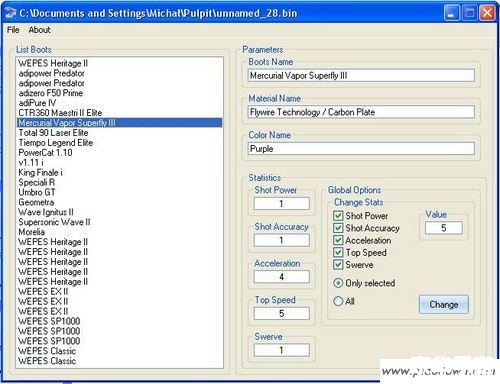Select adizero F50 Prime in boots list

tap(119, 93)
